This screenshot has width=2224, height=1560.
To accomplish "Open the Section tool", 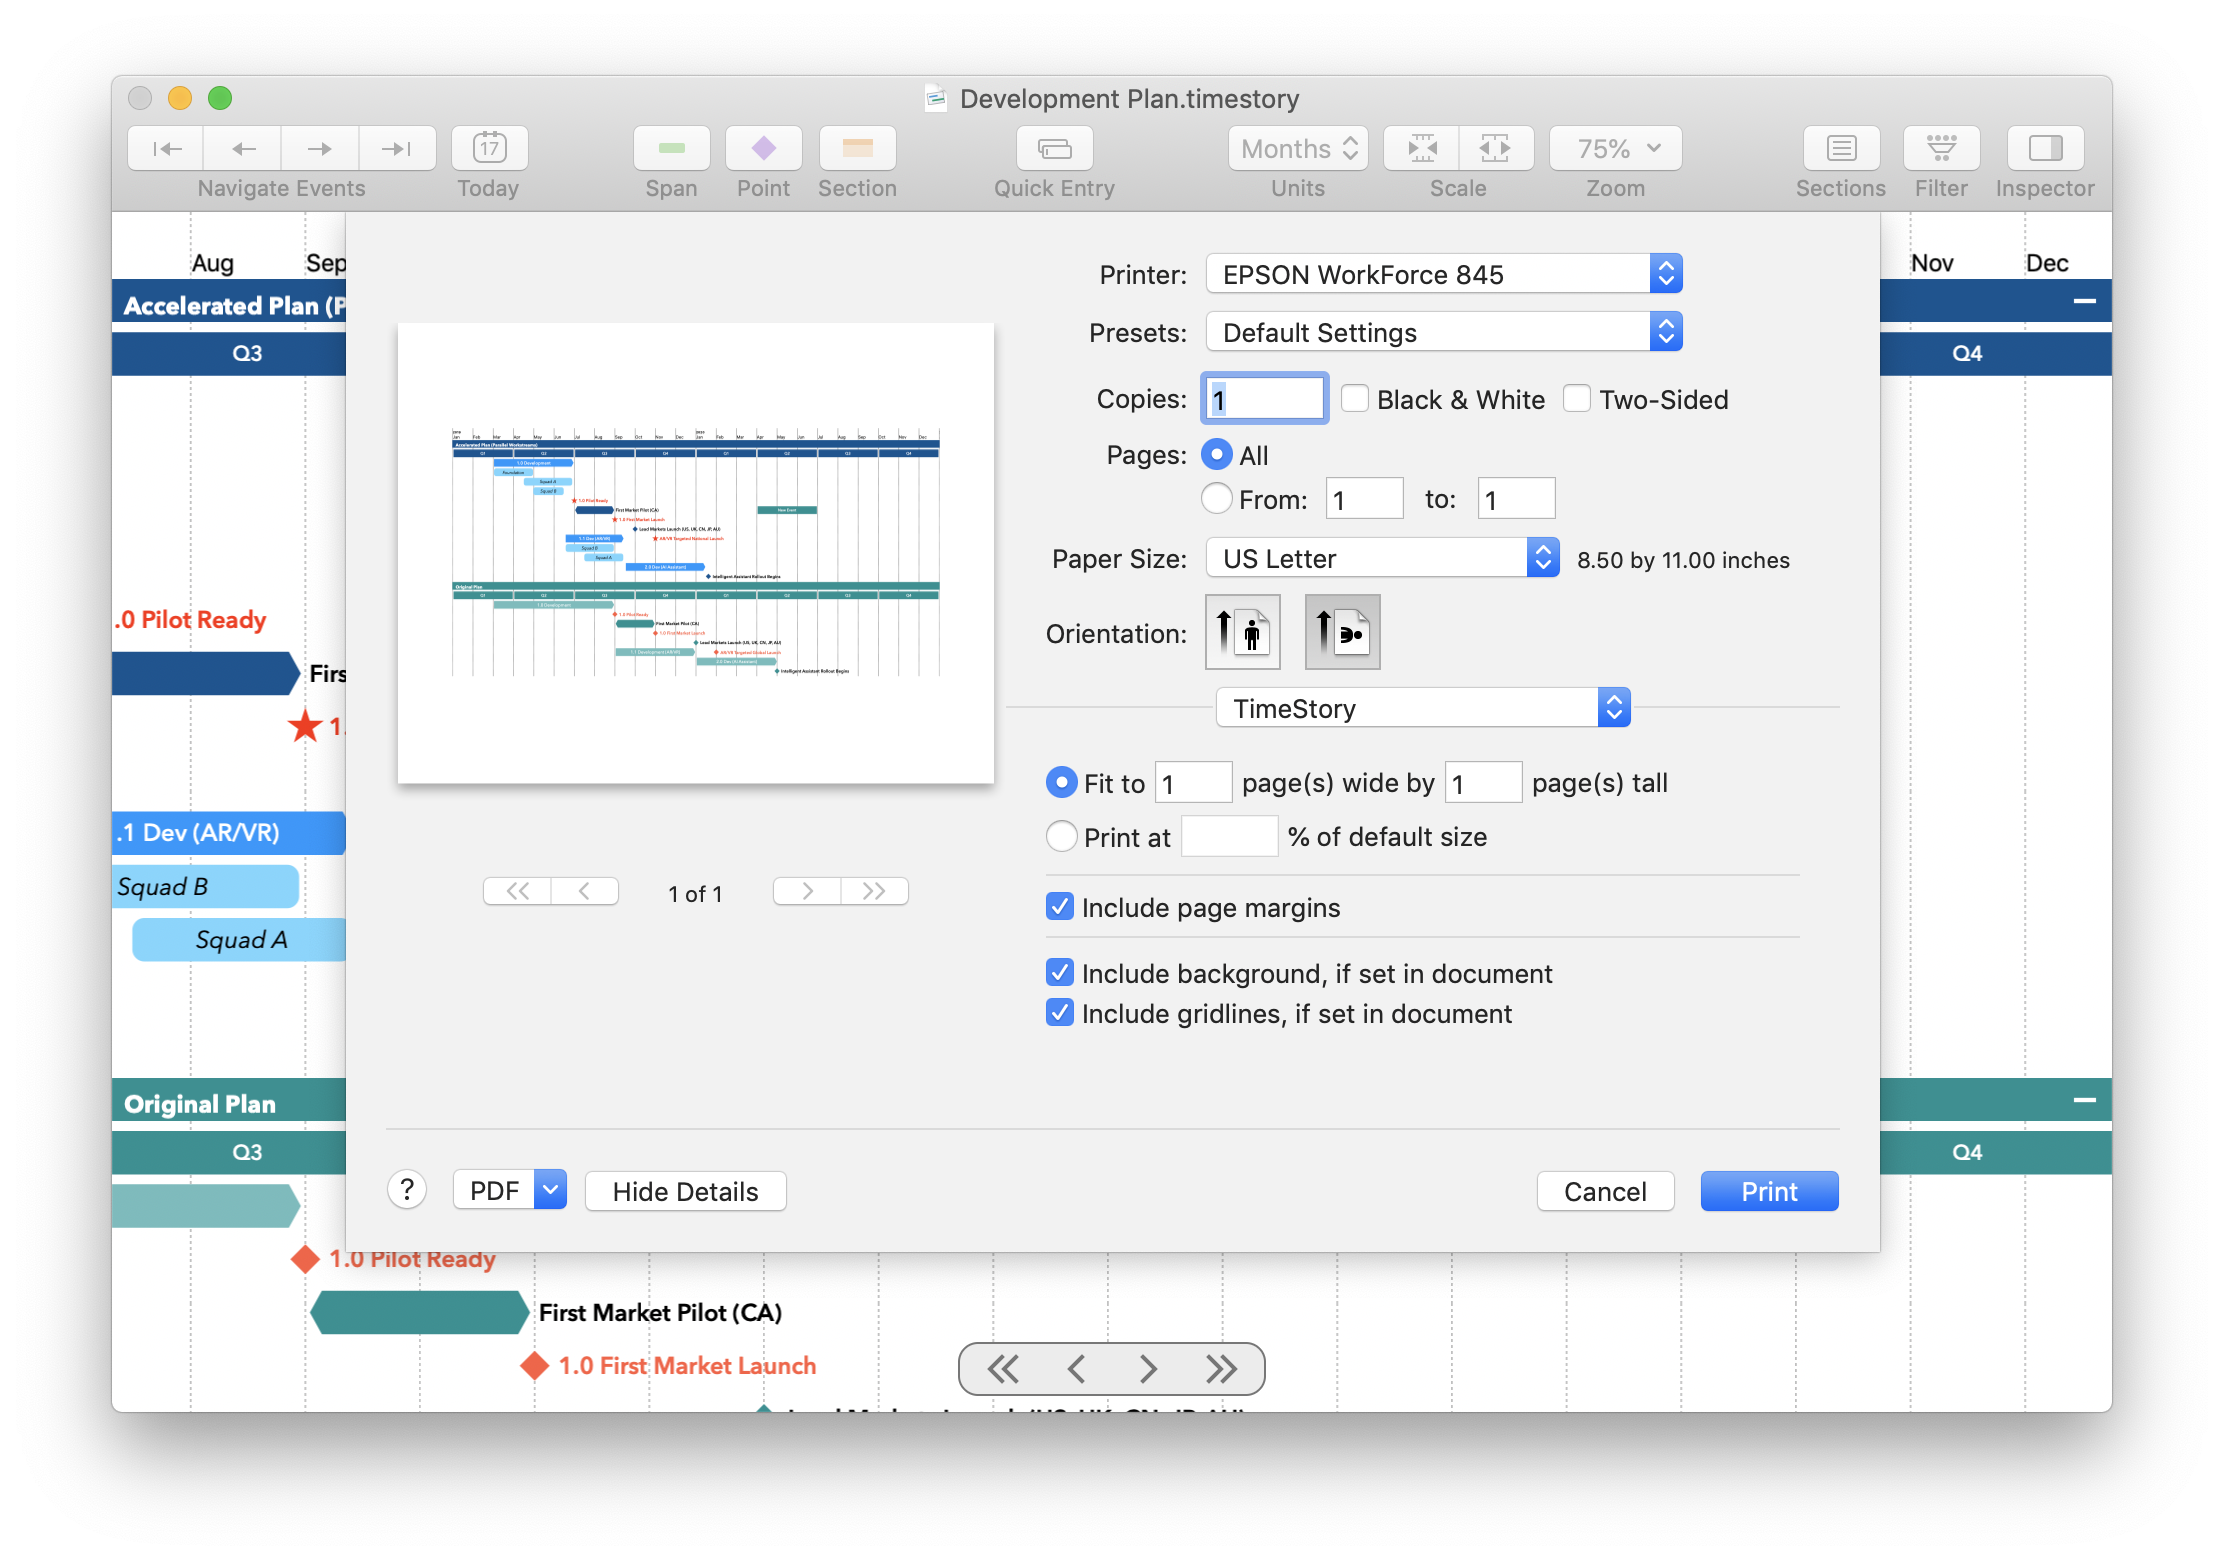I will [856, 147].
